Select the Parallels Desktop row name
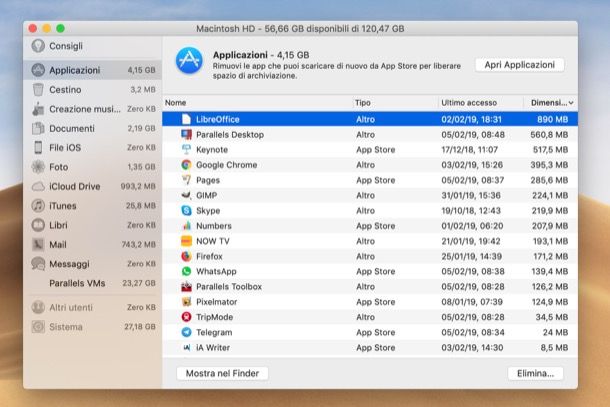This screenshot has width=610, height=407. coord(230,135)
